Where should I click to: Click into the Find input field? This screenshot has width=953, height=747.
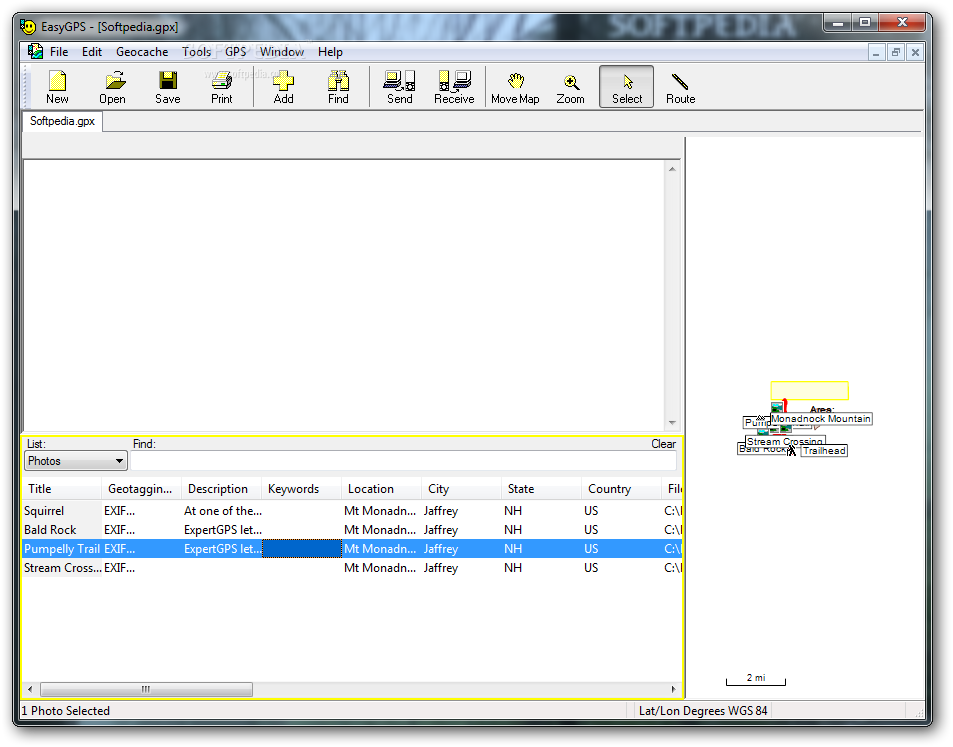(404, 461)
